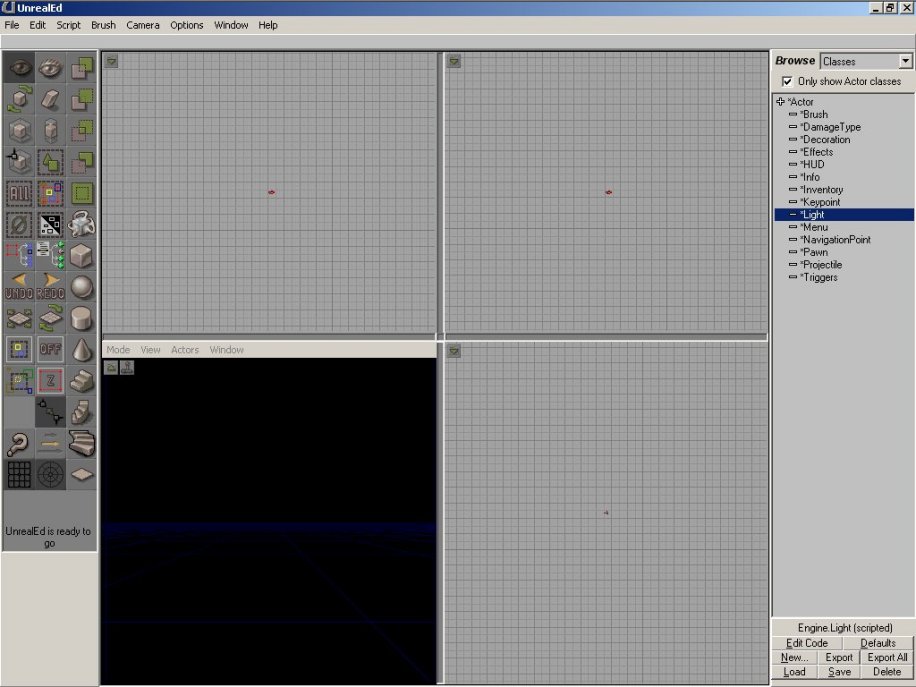Click the Intersect brush icon

82,130
